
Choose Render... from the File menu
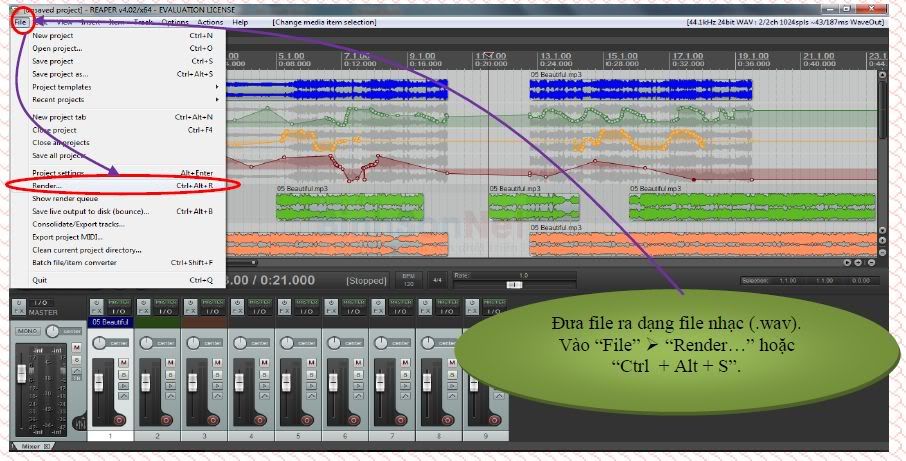47,185
